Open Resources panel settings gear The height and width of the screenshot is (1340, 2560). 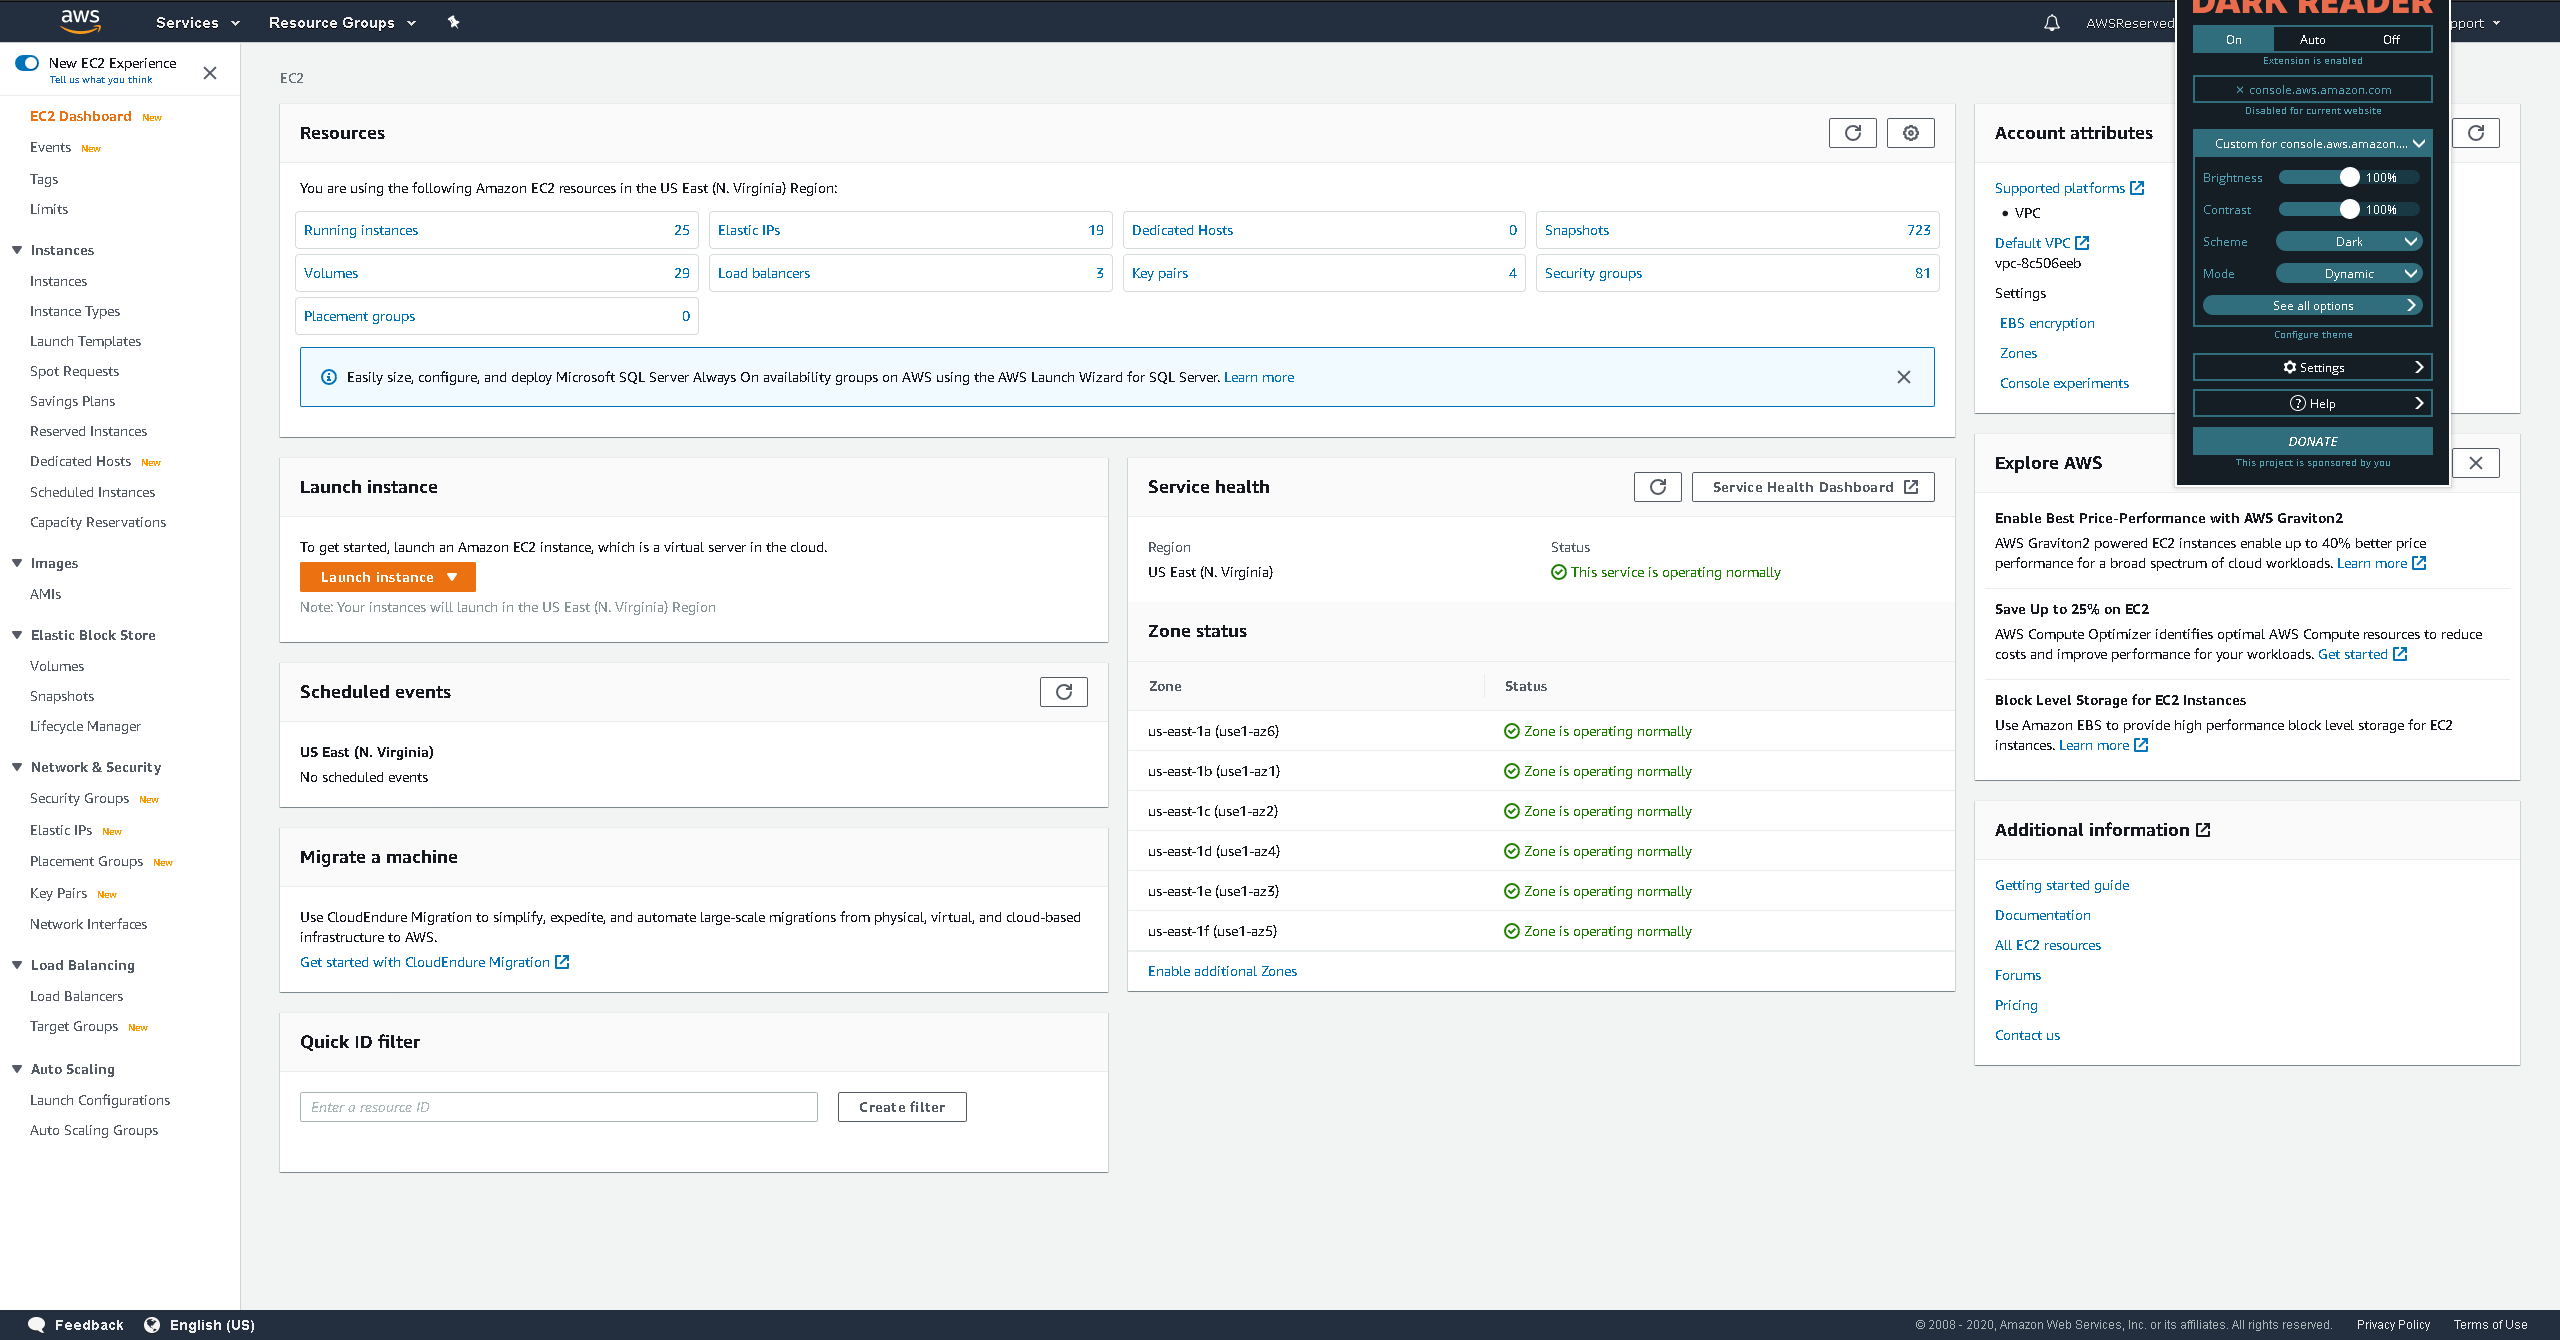click(1910, 133)
